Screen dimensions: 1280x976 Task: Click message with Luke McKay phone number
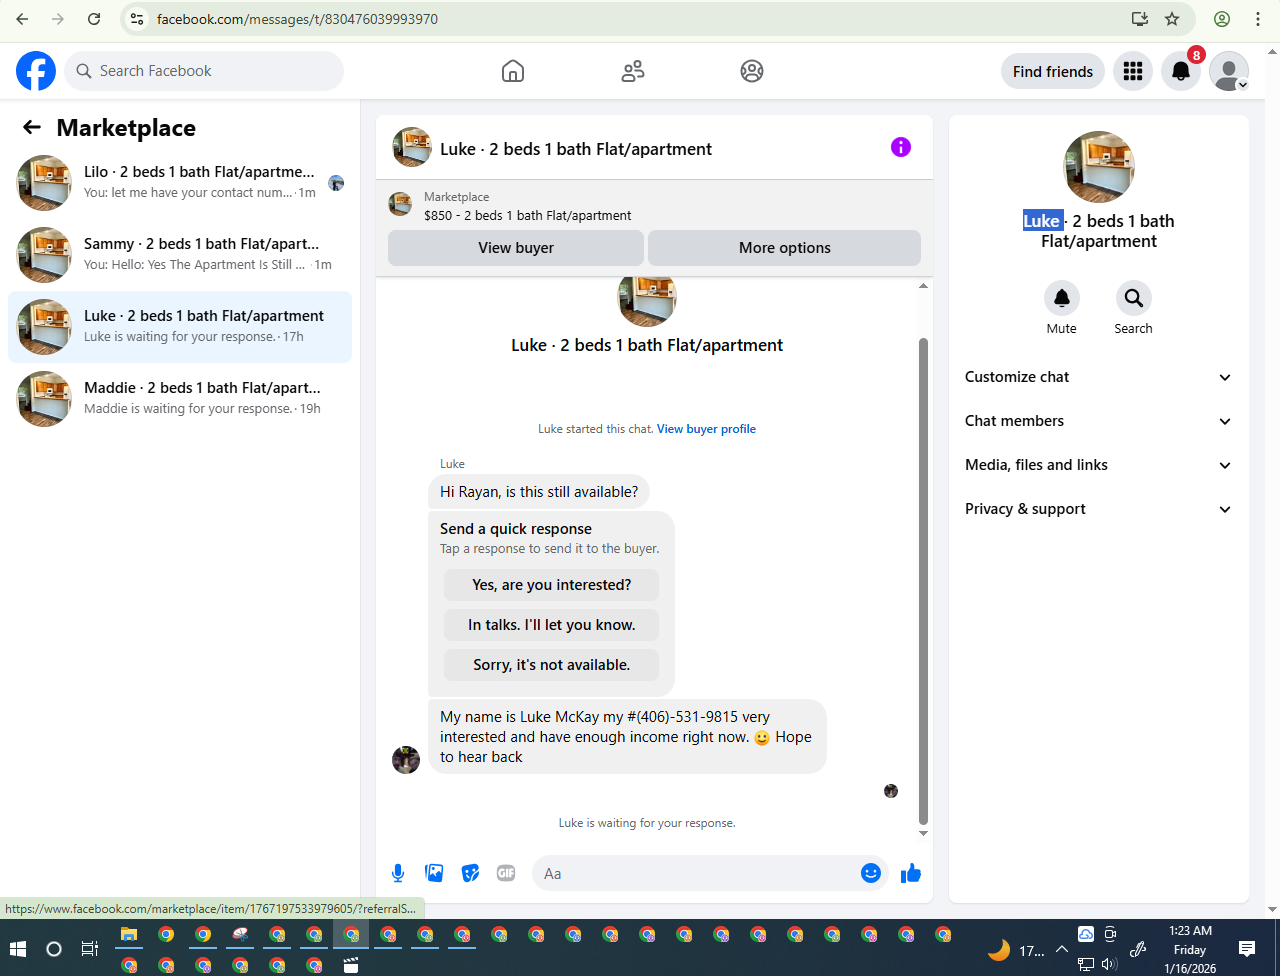(x=627, y=737)
